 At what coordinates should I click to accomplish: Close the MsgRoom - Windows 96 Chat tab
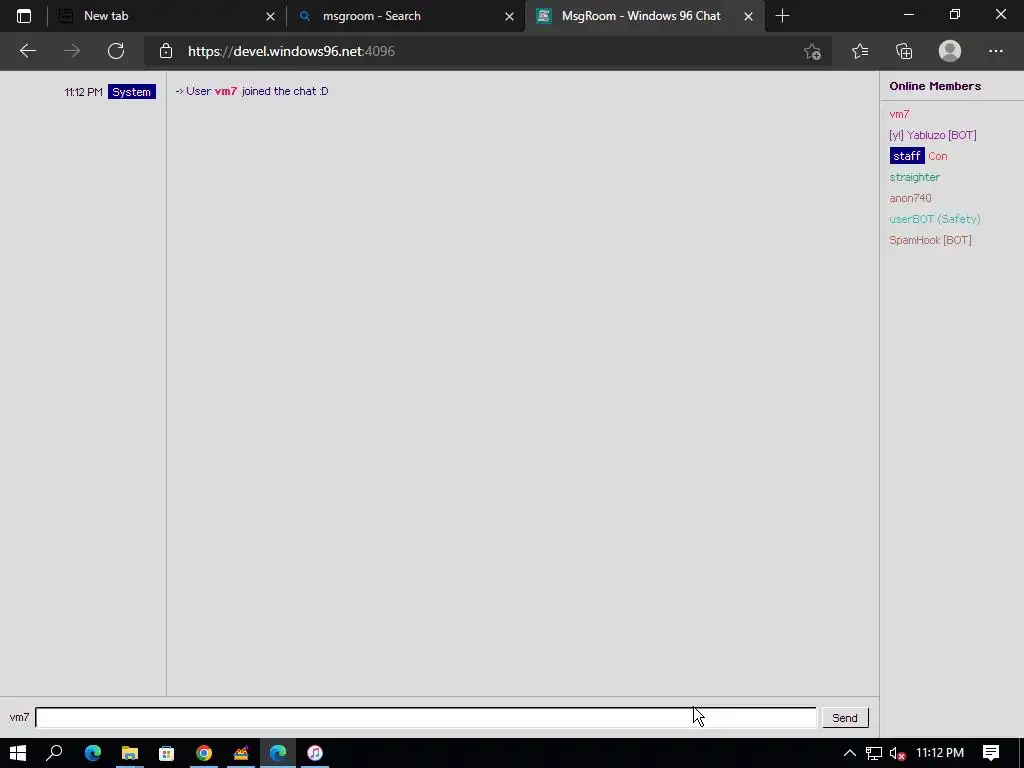click(748, 16)
